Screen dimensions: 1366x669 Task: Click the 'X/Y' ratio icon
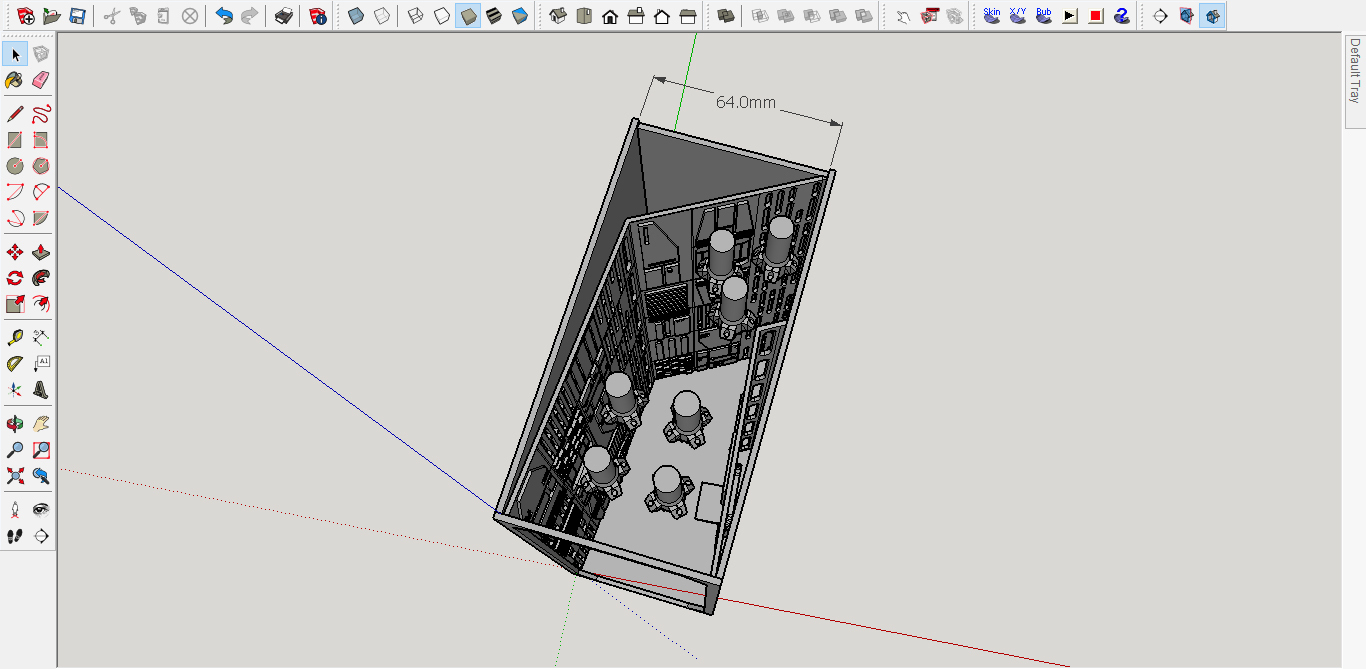1018,16
